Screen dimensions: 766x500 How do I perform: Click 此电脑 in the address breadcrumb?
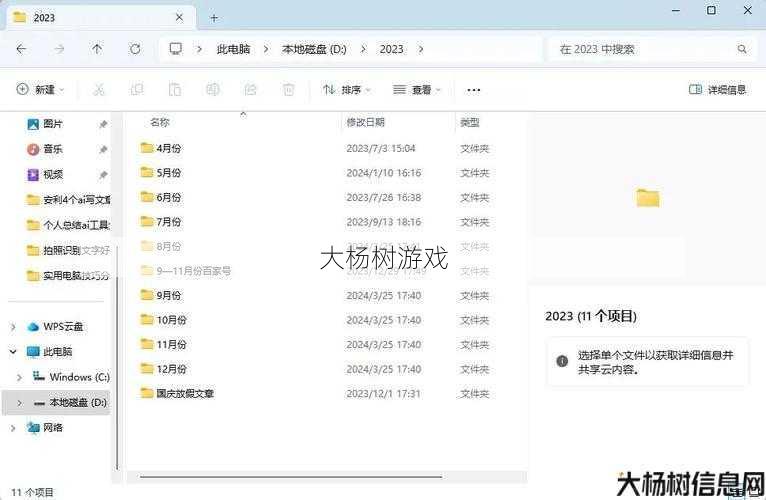(x=234, y=49)
